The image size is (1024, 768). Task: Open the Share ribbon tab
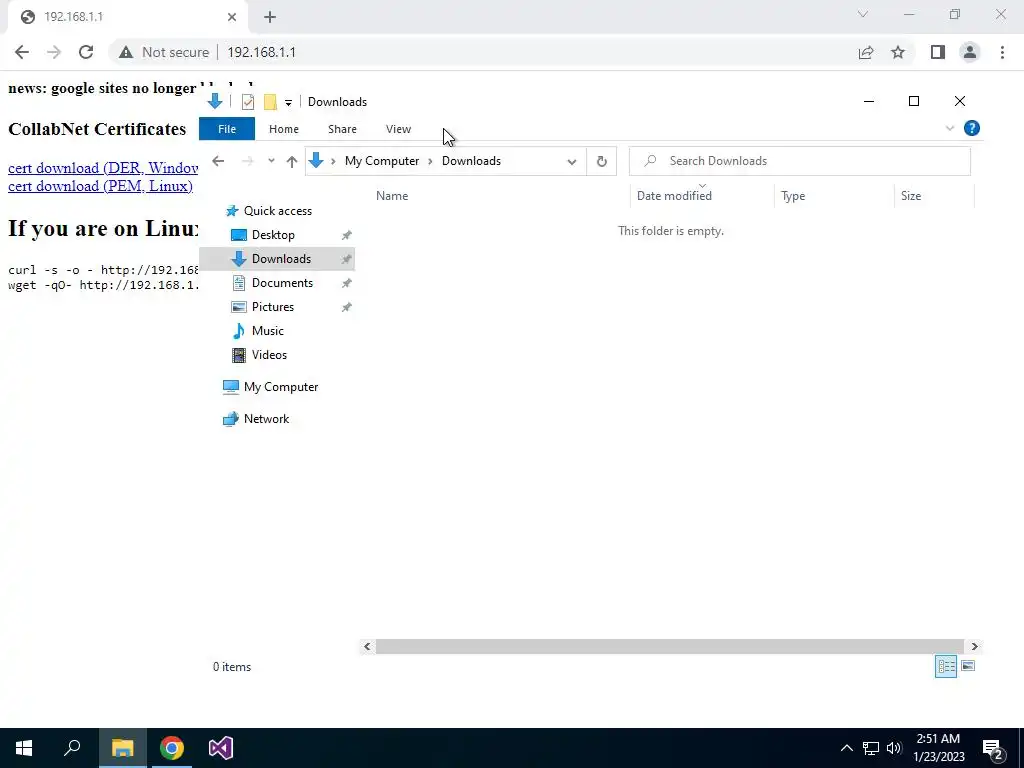coord(342,129)
